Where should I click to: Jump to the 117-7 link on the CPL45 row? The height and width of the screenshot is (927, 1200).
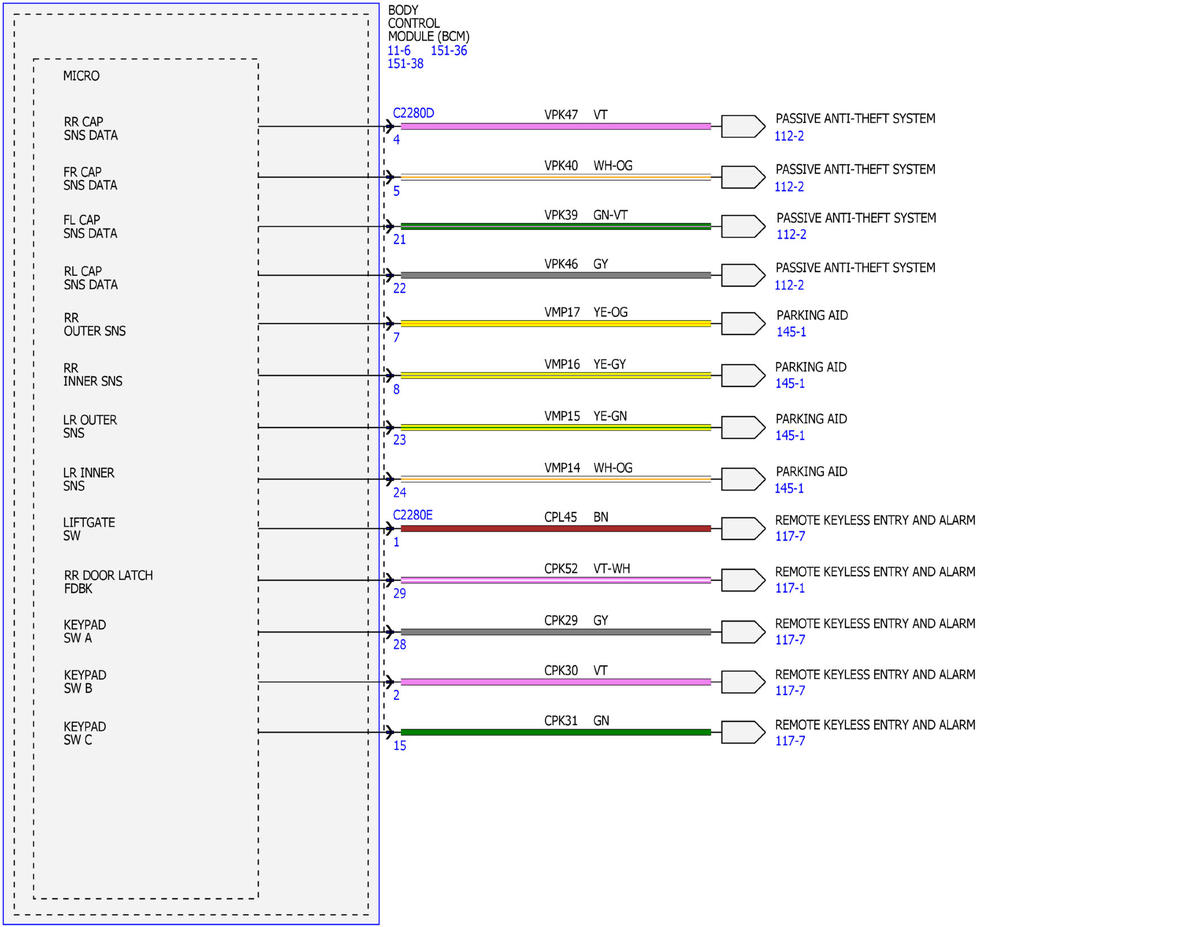pos(790,537)
